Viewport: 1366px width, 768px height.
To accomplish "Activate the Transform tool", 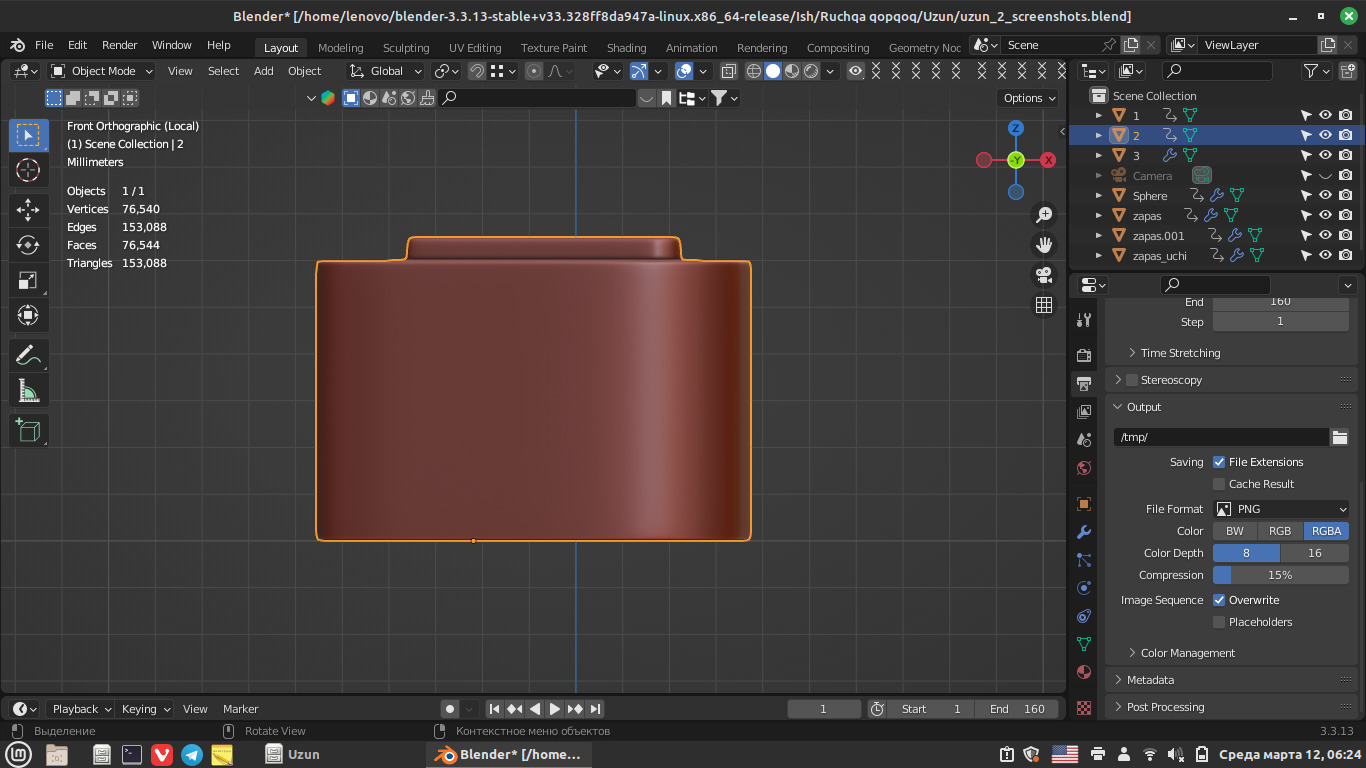I will click(29, 316).
